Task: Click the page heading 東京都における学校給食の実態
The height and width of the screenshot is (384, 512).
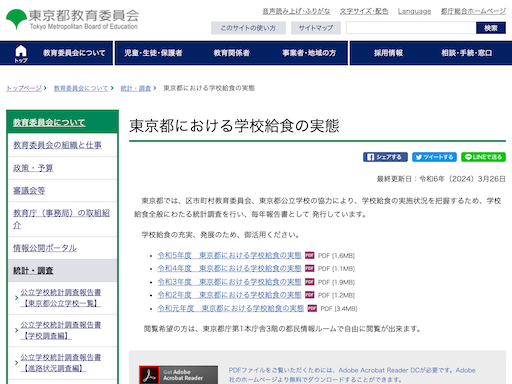Action: click(x=234, y=126)
